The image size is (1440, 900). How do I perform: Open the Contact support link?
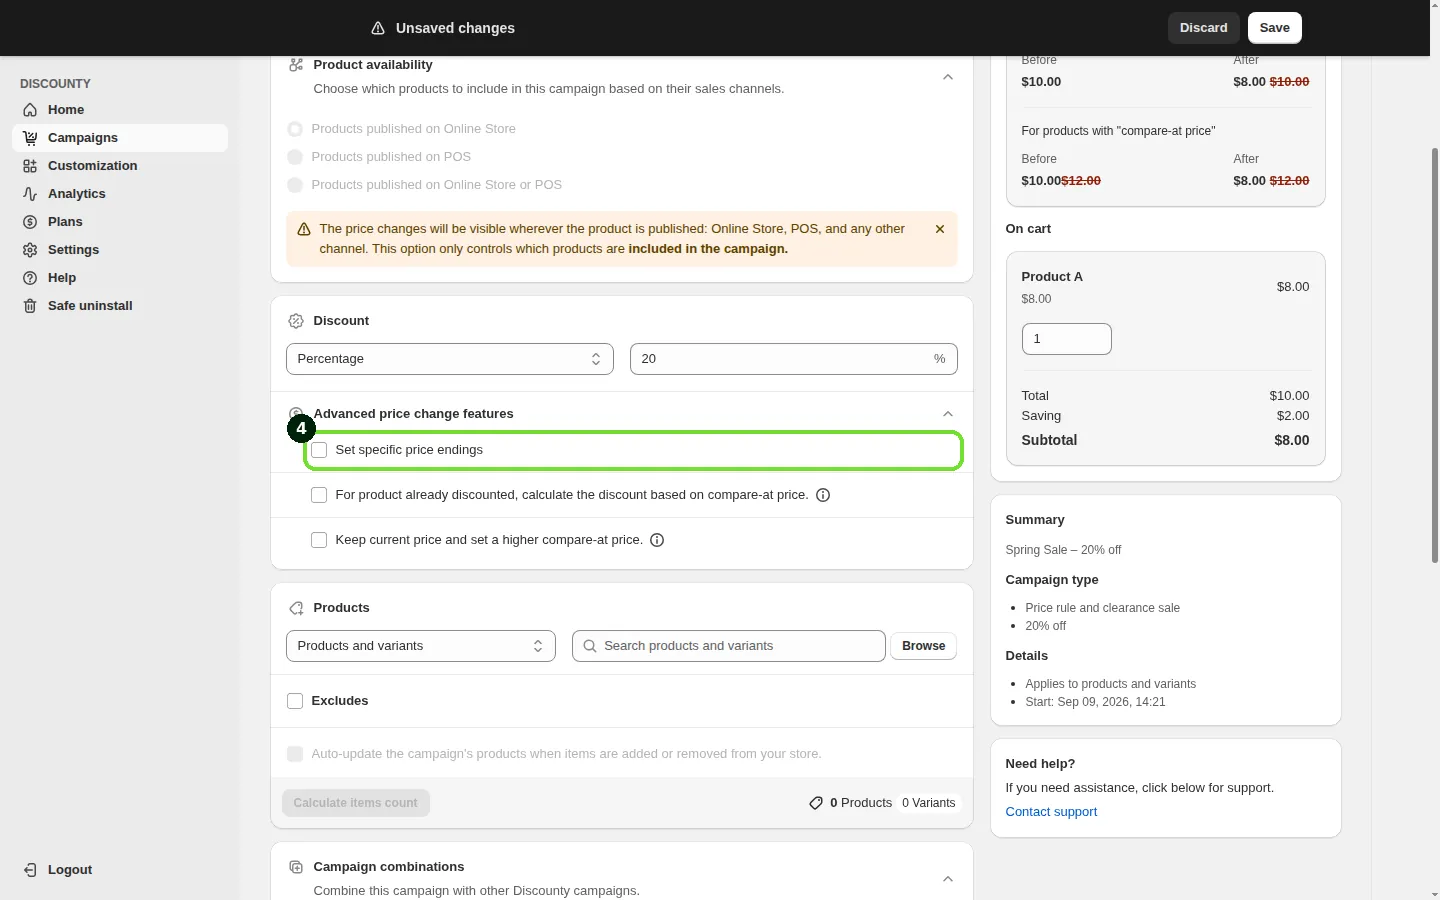coord(1051,812)
